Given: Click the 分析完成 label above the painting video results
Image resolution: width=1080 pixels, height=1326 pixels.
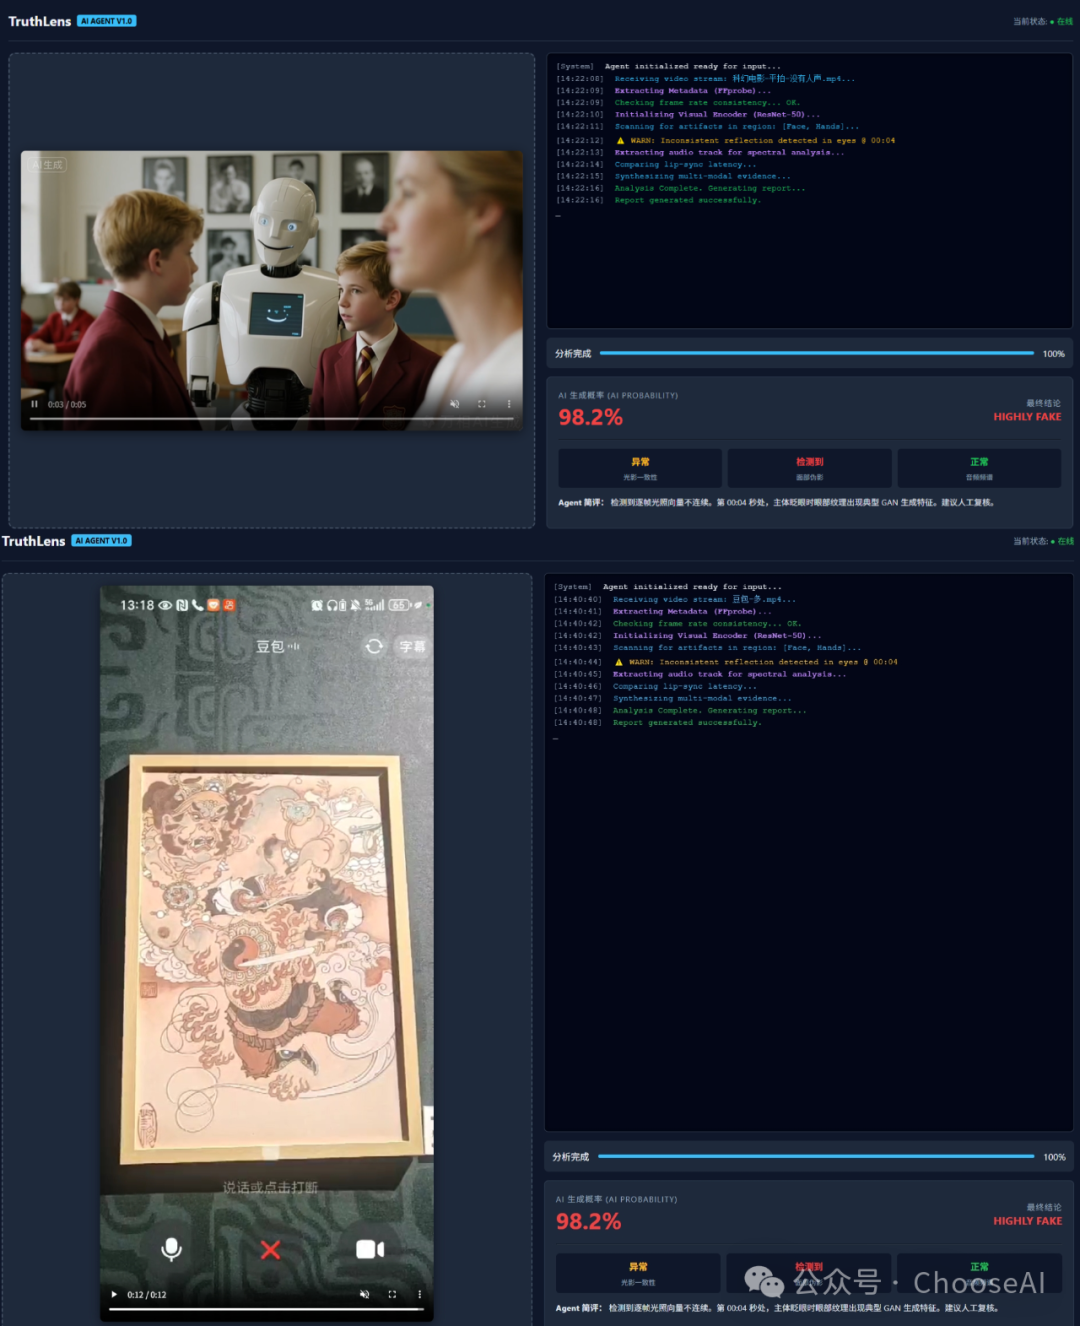Looking at the screenshot, I should click(x=571, y=1156).
